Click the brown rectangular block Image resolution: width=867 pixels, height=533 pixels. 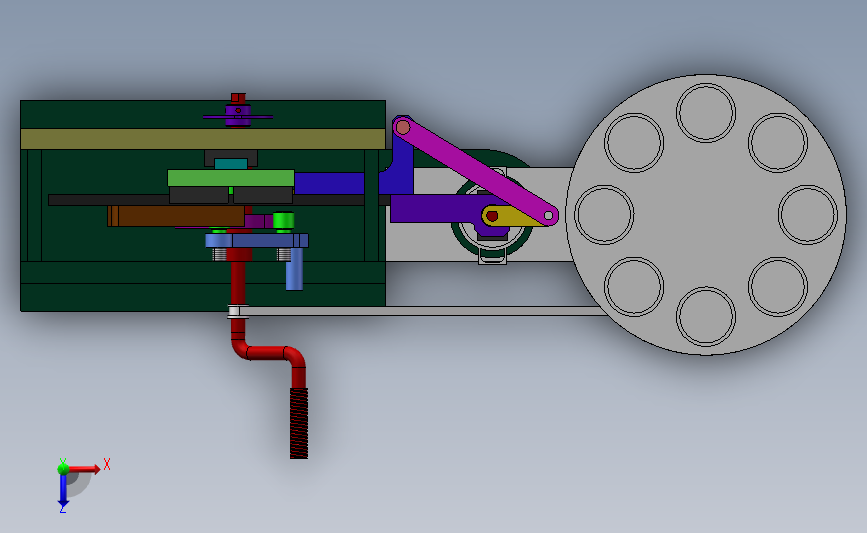(x=176, y=216)
